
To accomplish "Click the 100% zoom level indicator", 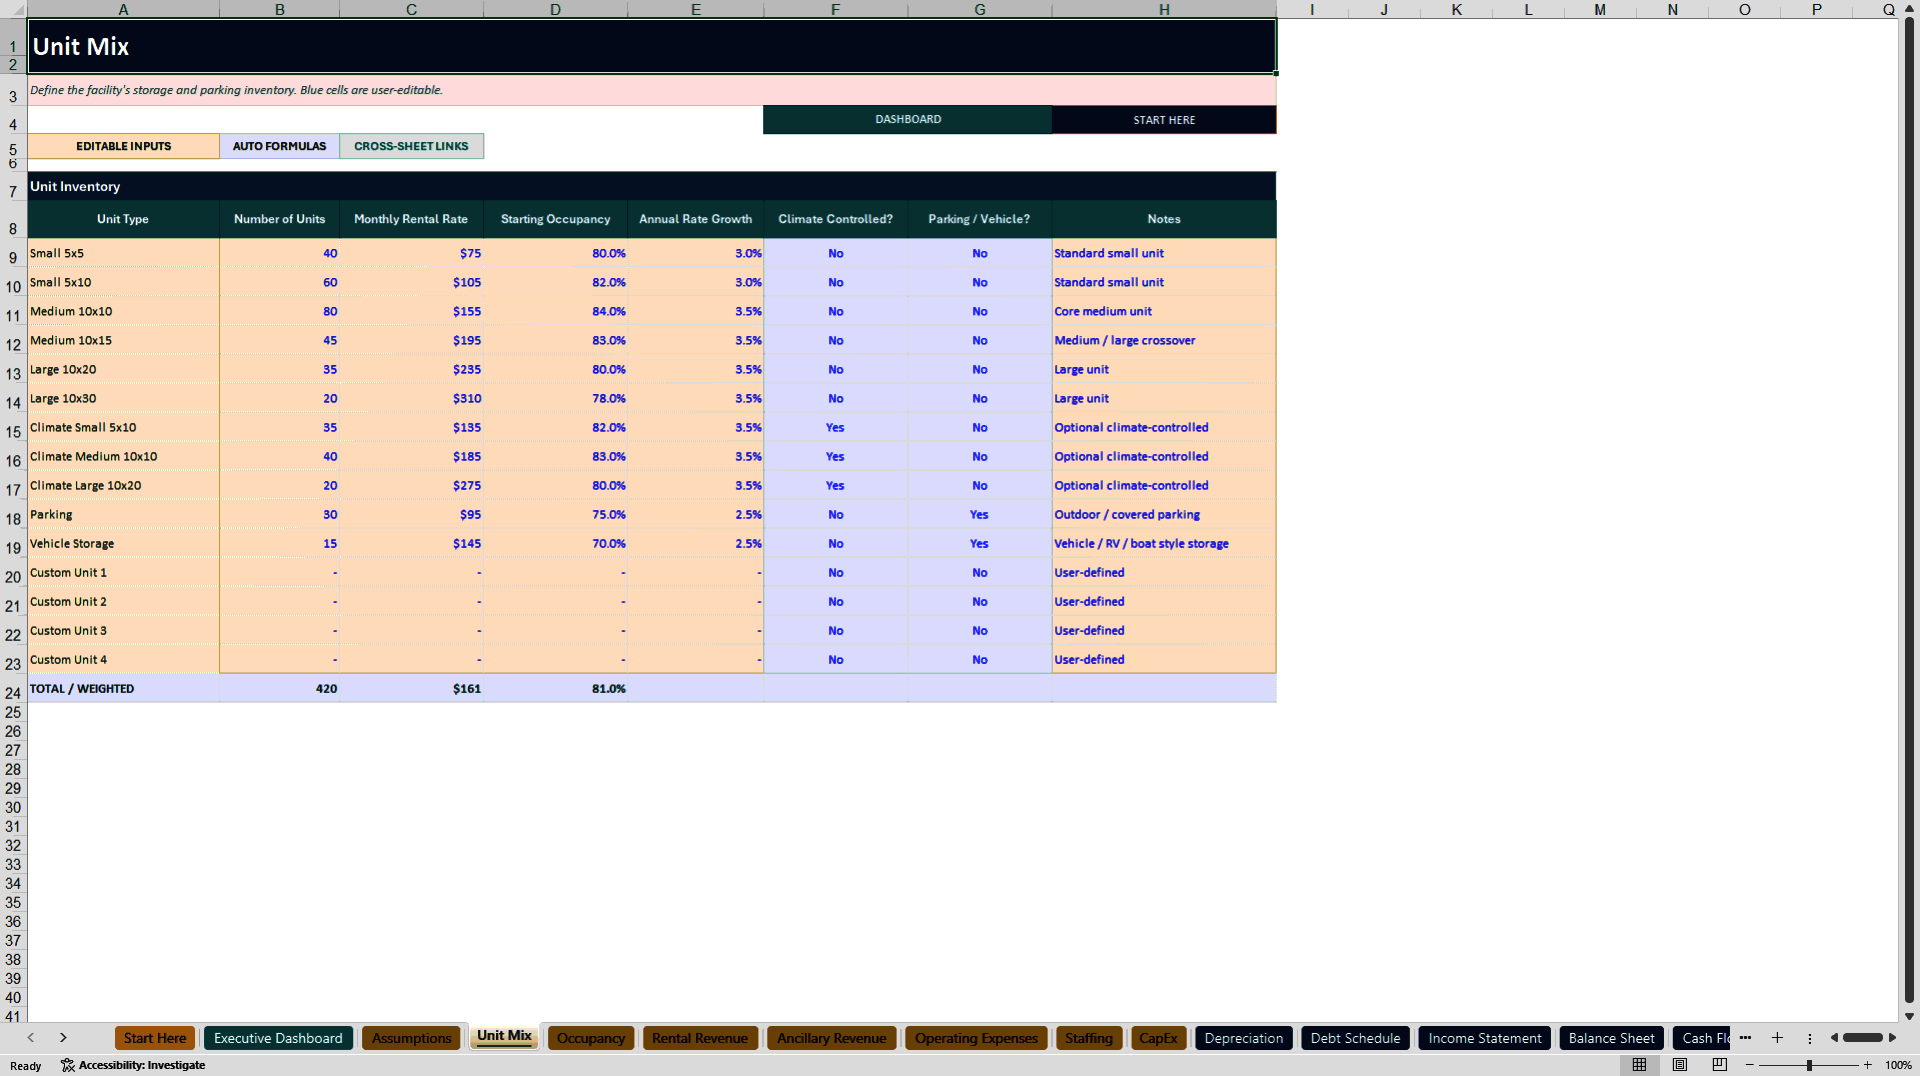I will (x=1898, y=1065).
